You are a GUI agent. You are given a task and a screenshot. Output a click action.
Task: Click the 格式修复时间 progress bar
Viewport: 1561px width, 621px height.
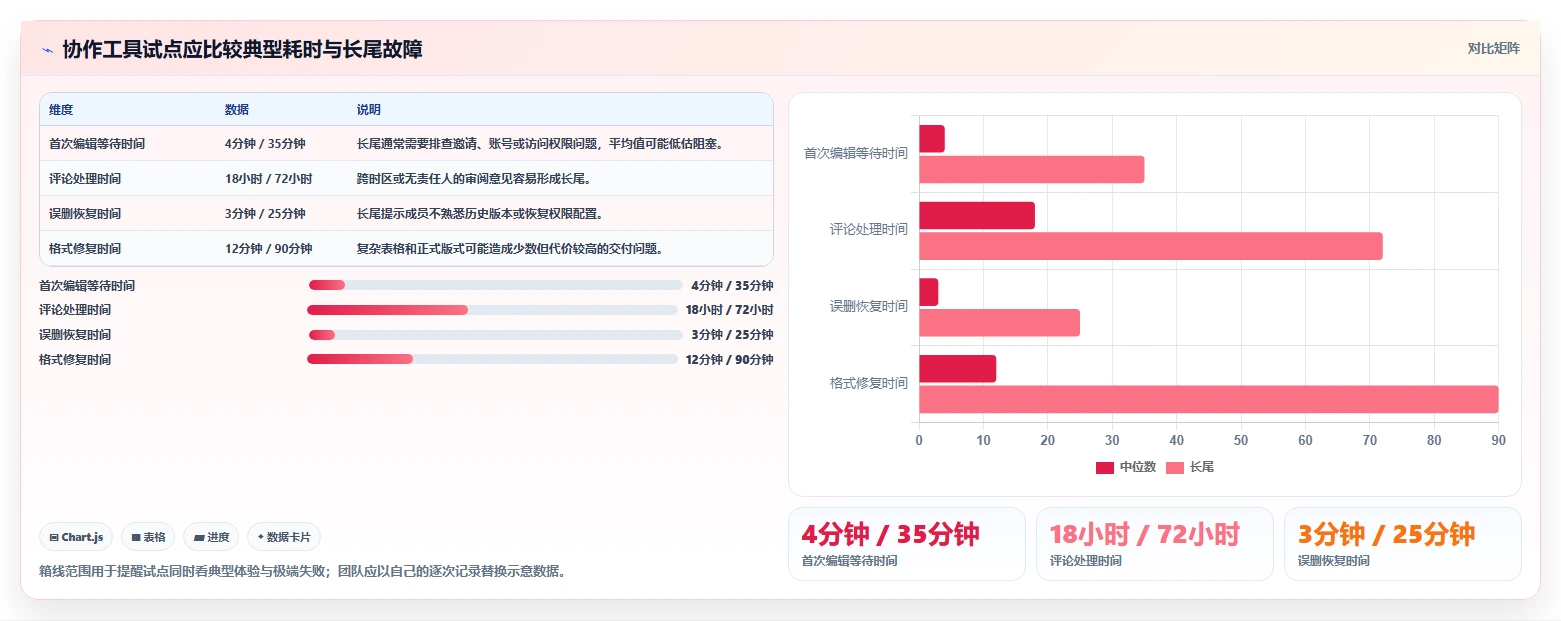pos(492,359)
